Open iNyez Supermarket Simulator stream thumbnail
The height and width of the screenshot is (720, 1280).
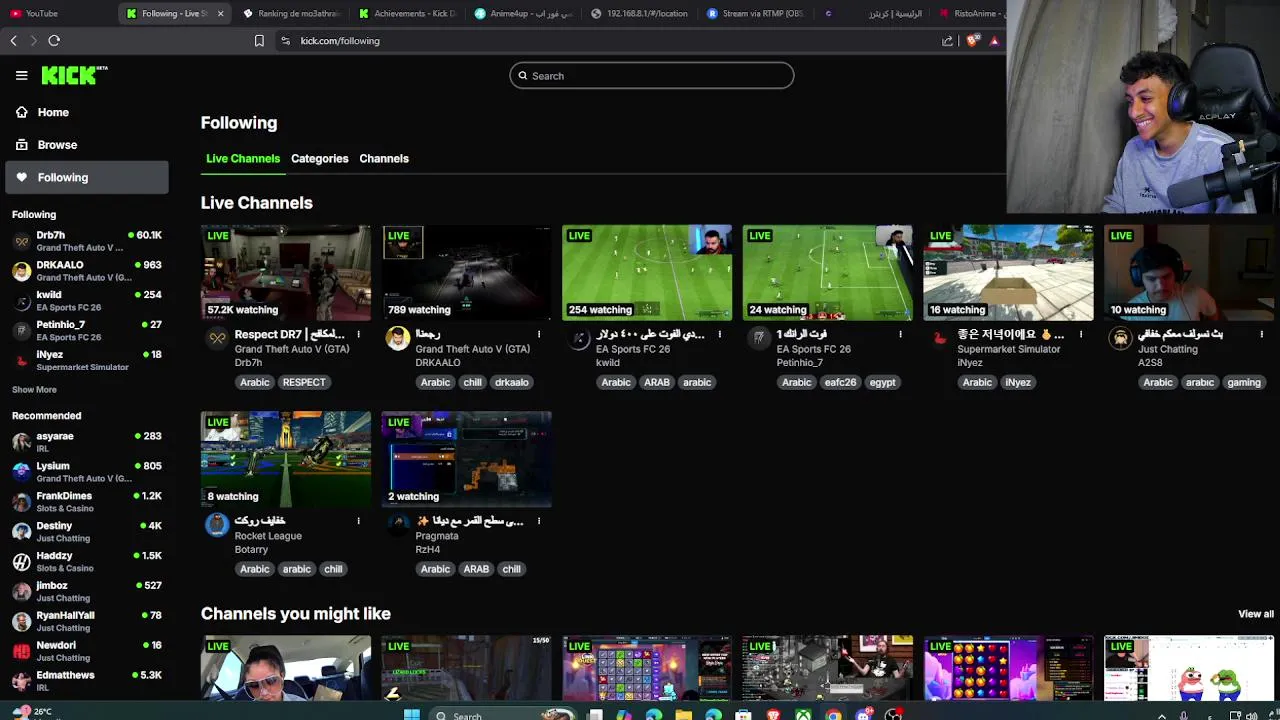click(1008, 272)
